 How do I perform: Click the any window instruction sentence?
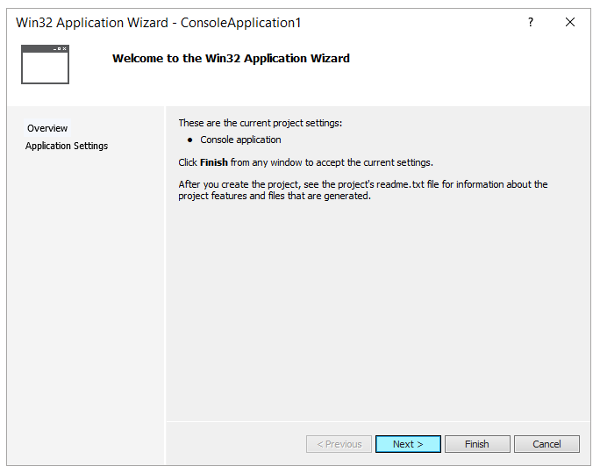pos(305,162)
